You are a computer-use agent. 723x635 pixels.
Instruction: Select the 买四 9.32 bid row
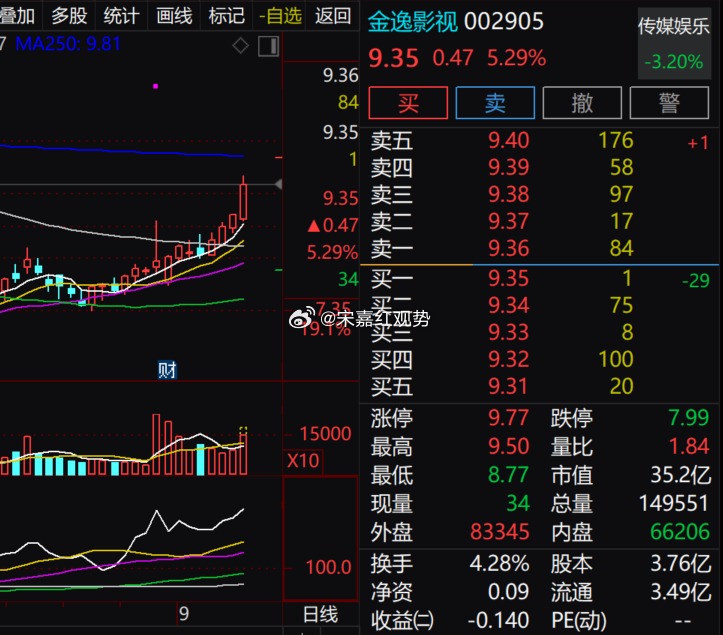539,359
